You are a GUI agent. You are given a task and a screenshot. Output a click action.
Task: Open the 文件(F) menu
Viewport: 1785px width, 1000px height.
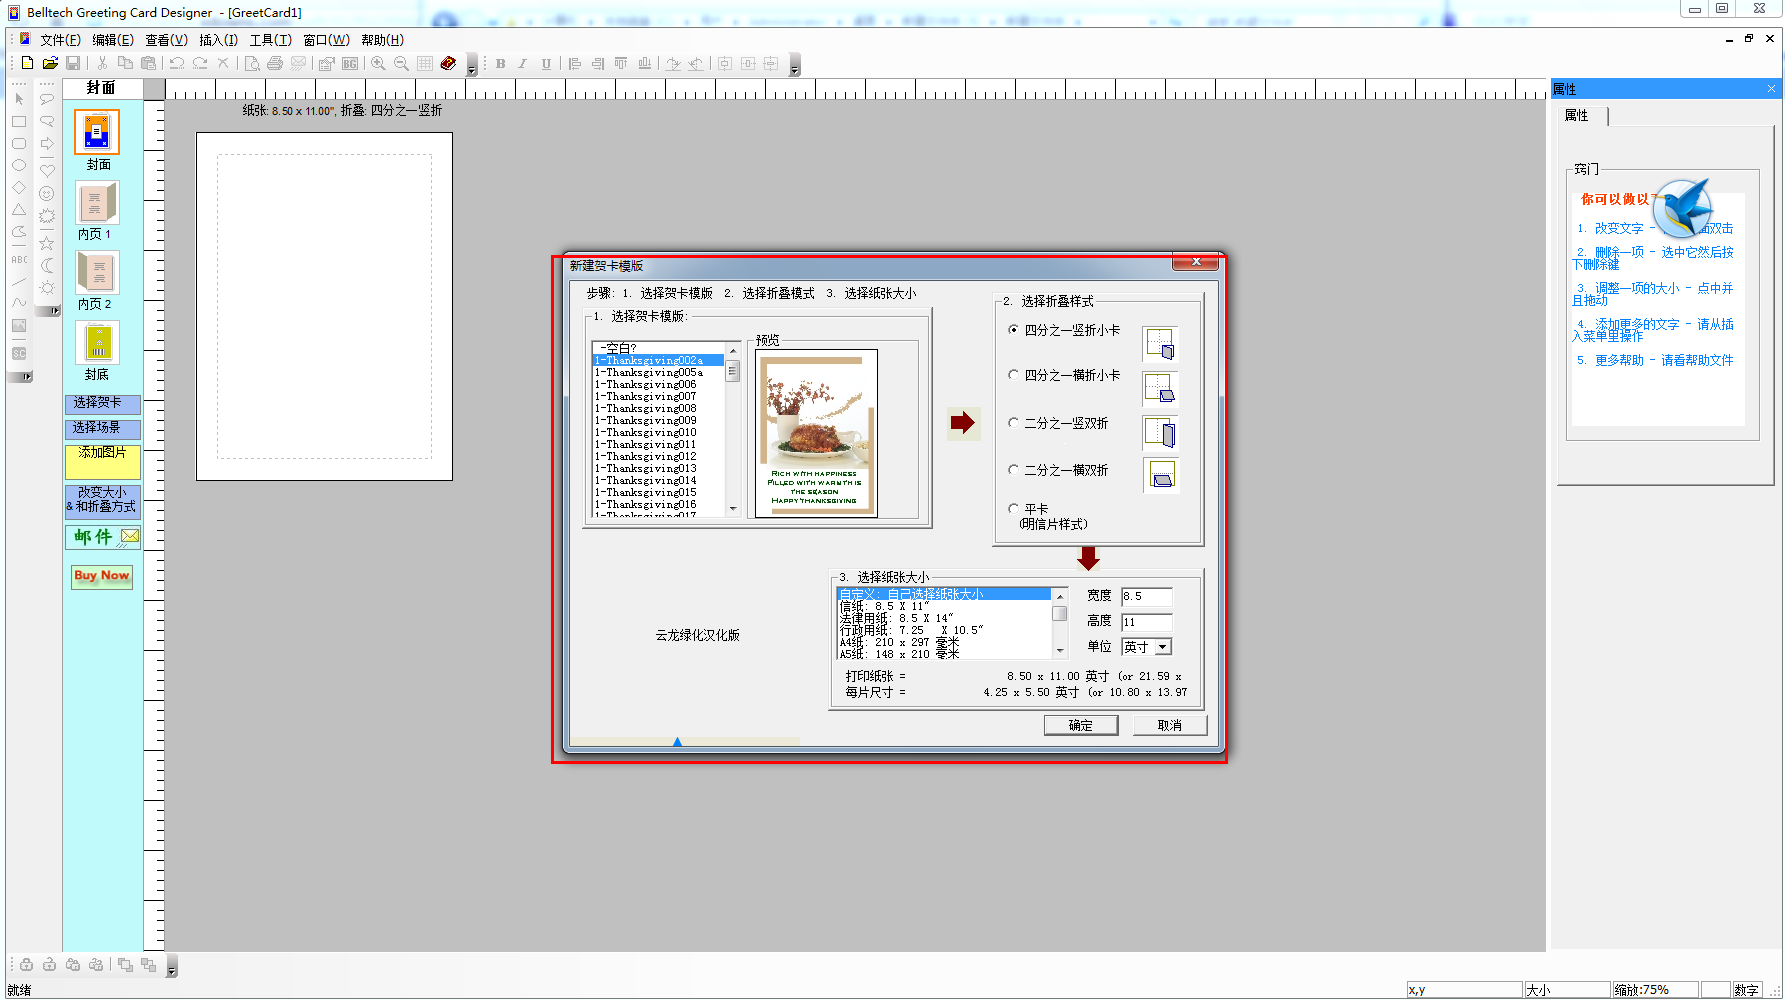tap(60, 40)
